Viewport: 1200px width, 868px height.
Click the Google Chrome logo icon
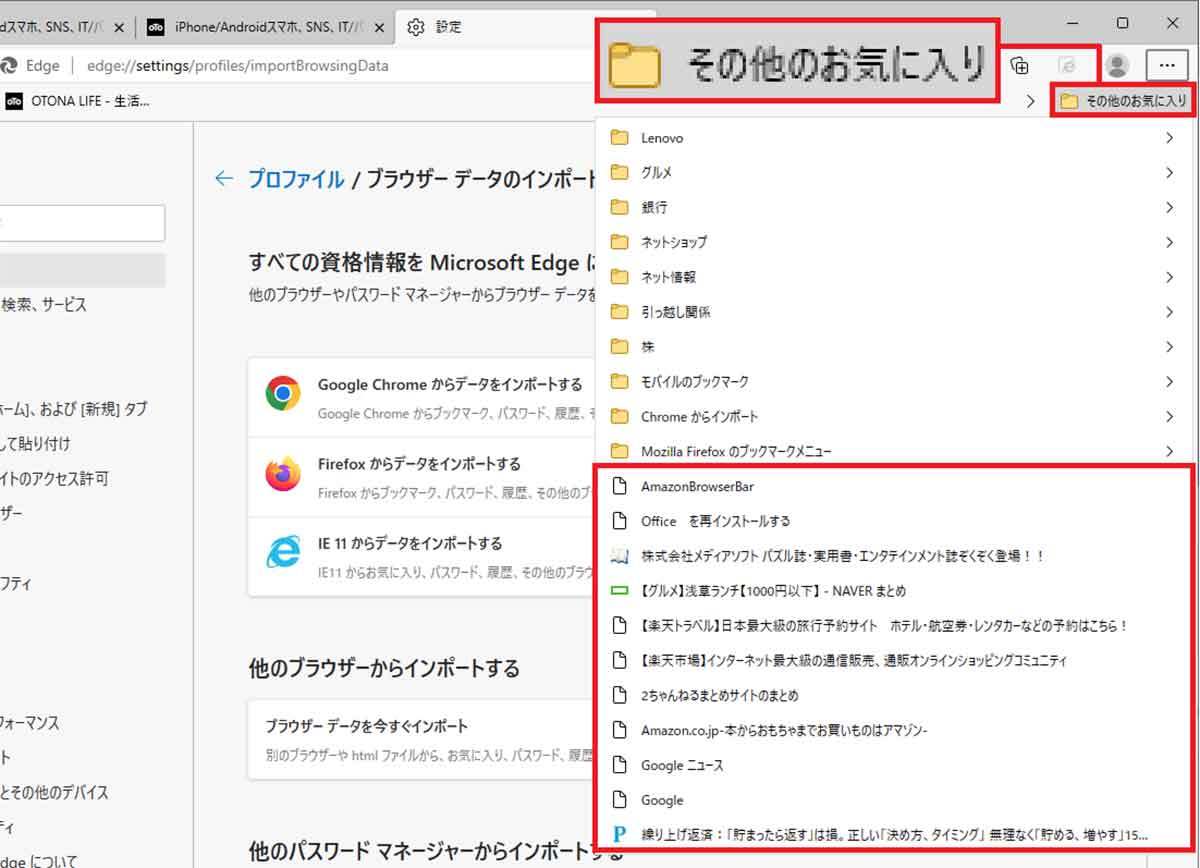pos(284,394)
